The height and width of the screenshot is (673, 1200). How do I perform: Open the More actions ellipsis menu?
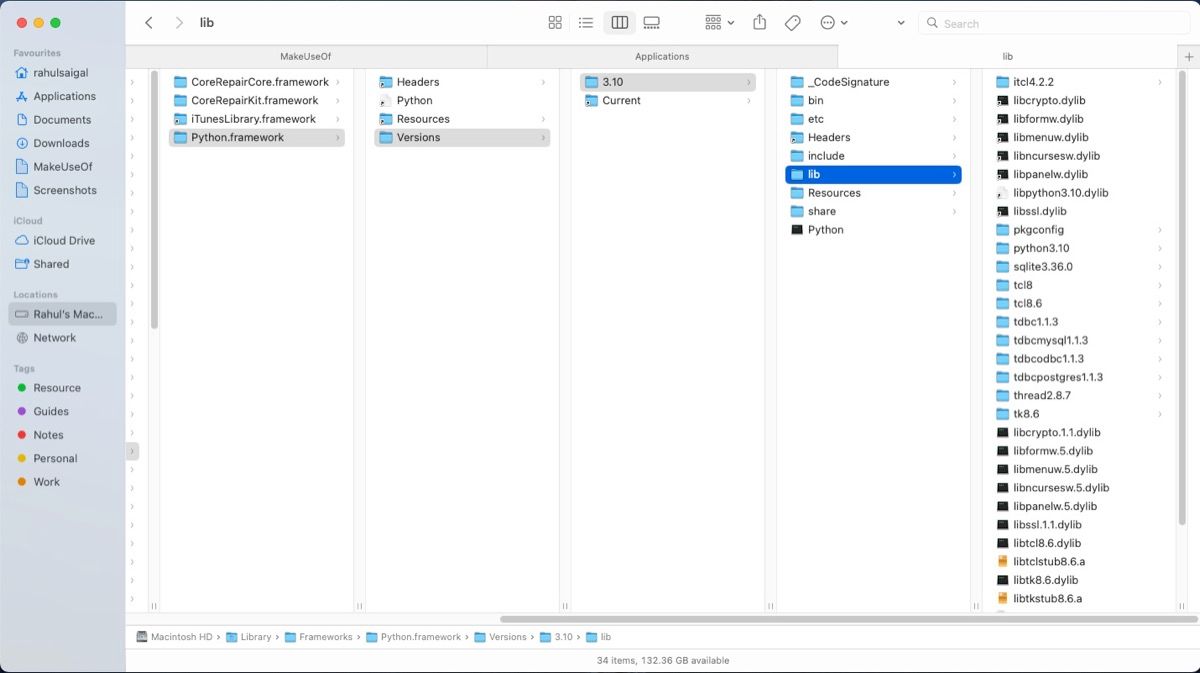point(833,22)
